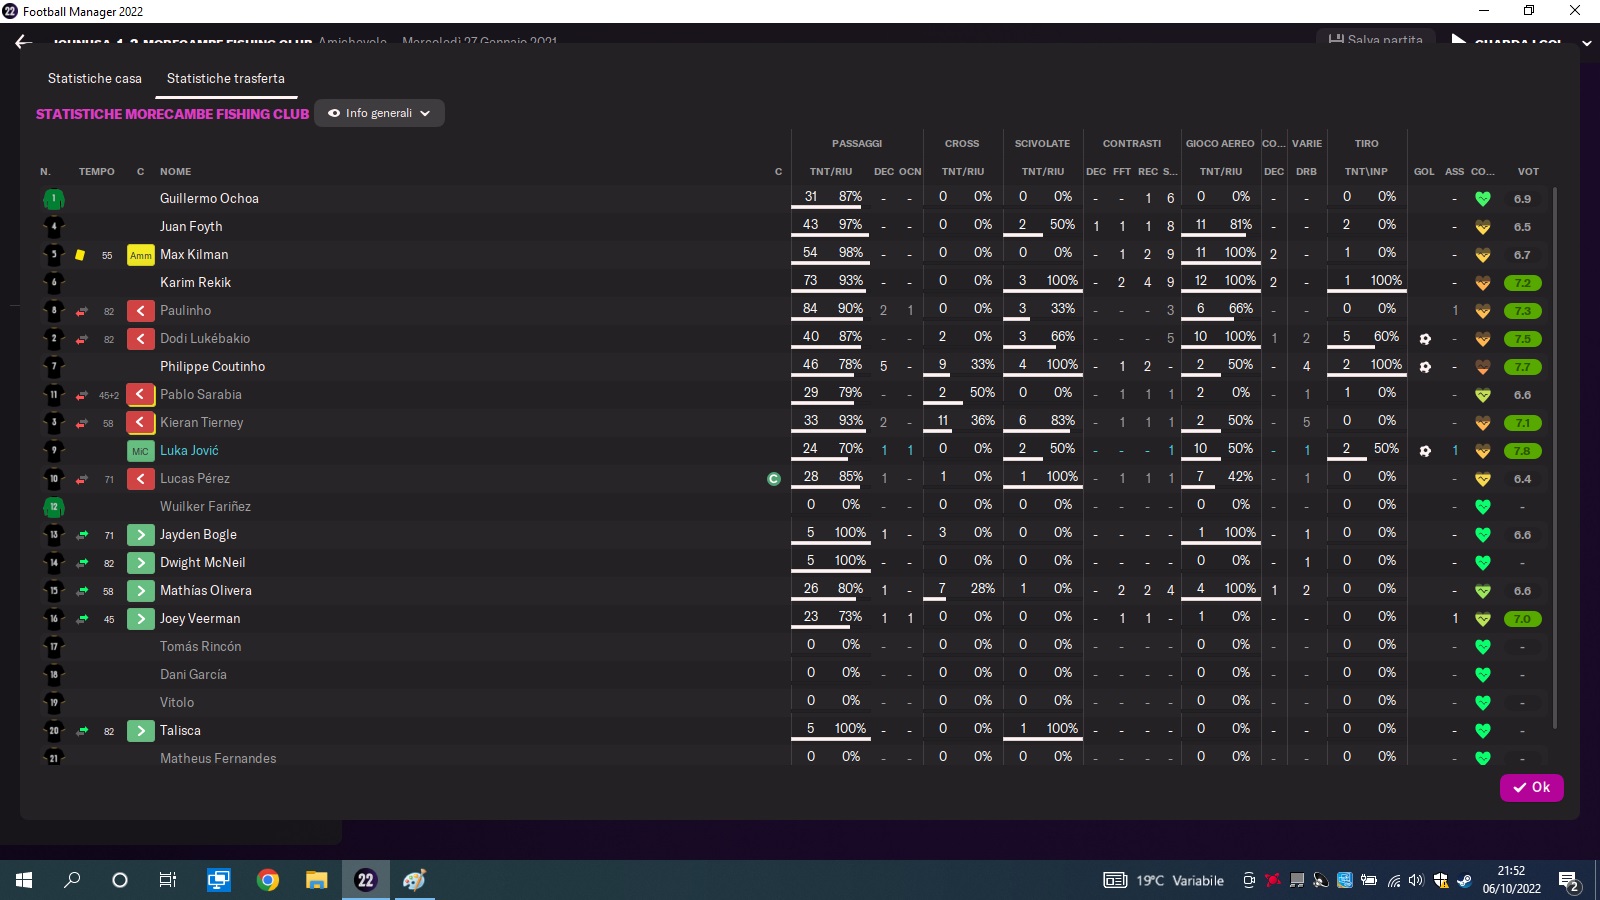This screenshot has height=900, width=1600.
Task: Click goal ball icon for Luka Jović
Action: pos(1425,451)
